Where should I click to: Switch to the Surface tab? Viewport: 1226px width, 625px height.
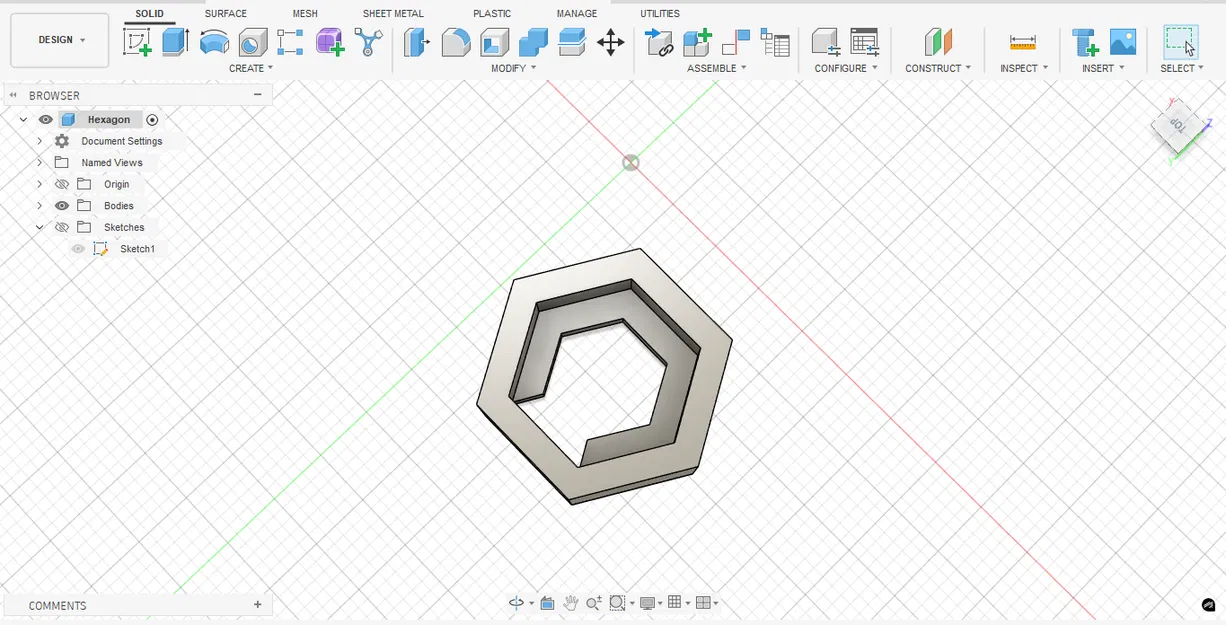[x=226, y=13]
